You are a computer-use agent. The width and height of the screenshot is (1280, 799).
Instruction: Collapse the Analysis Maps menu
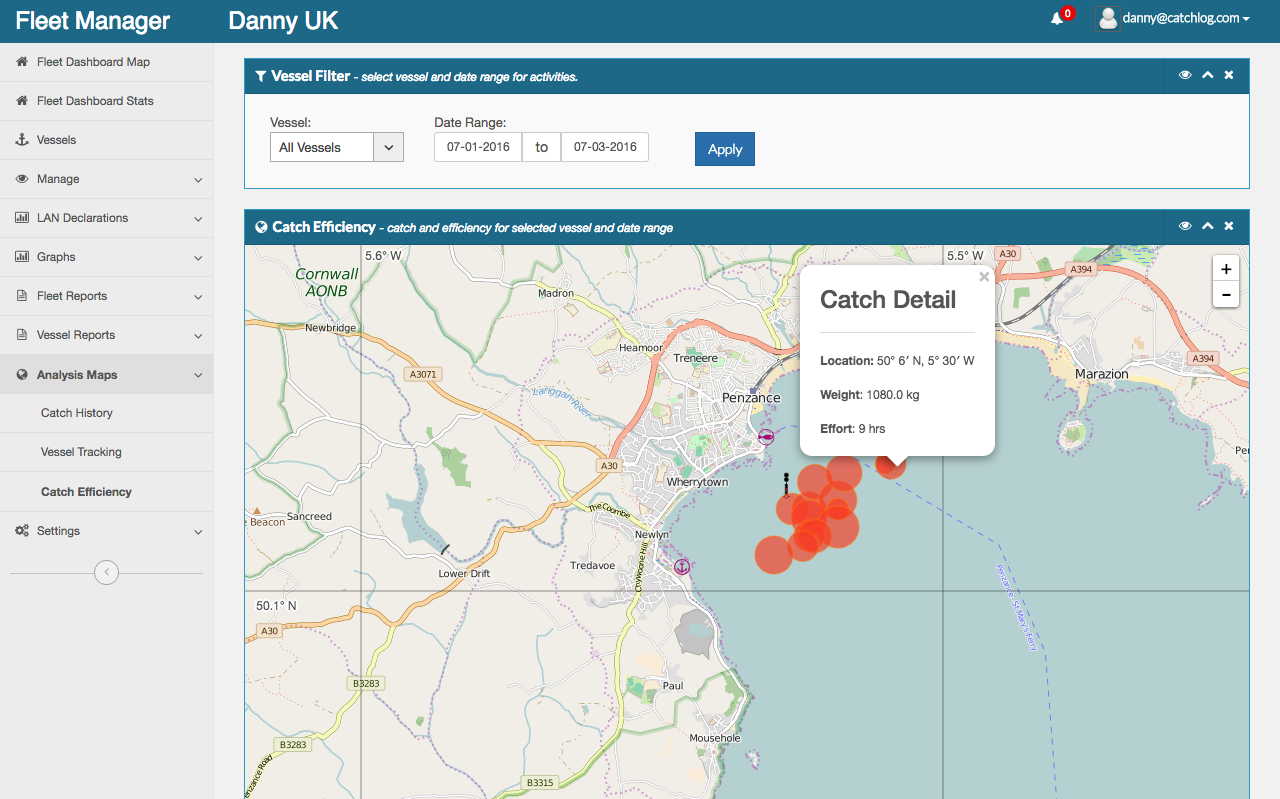[106, 375]
